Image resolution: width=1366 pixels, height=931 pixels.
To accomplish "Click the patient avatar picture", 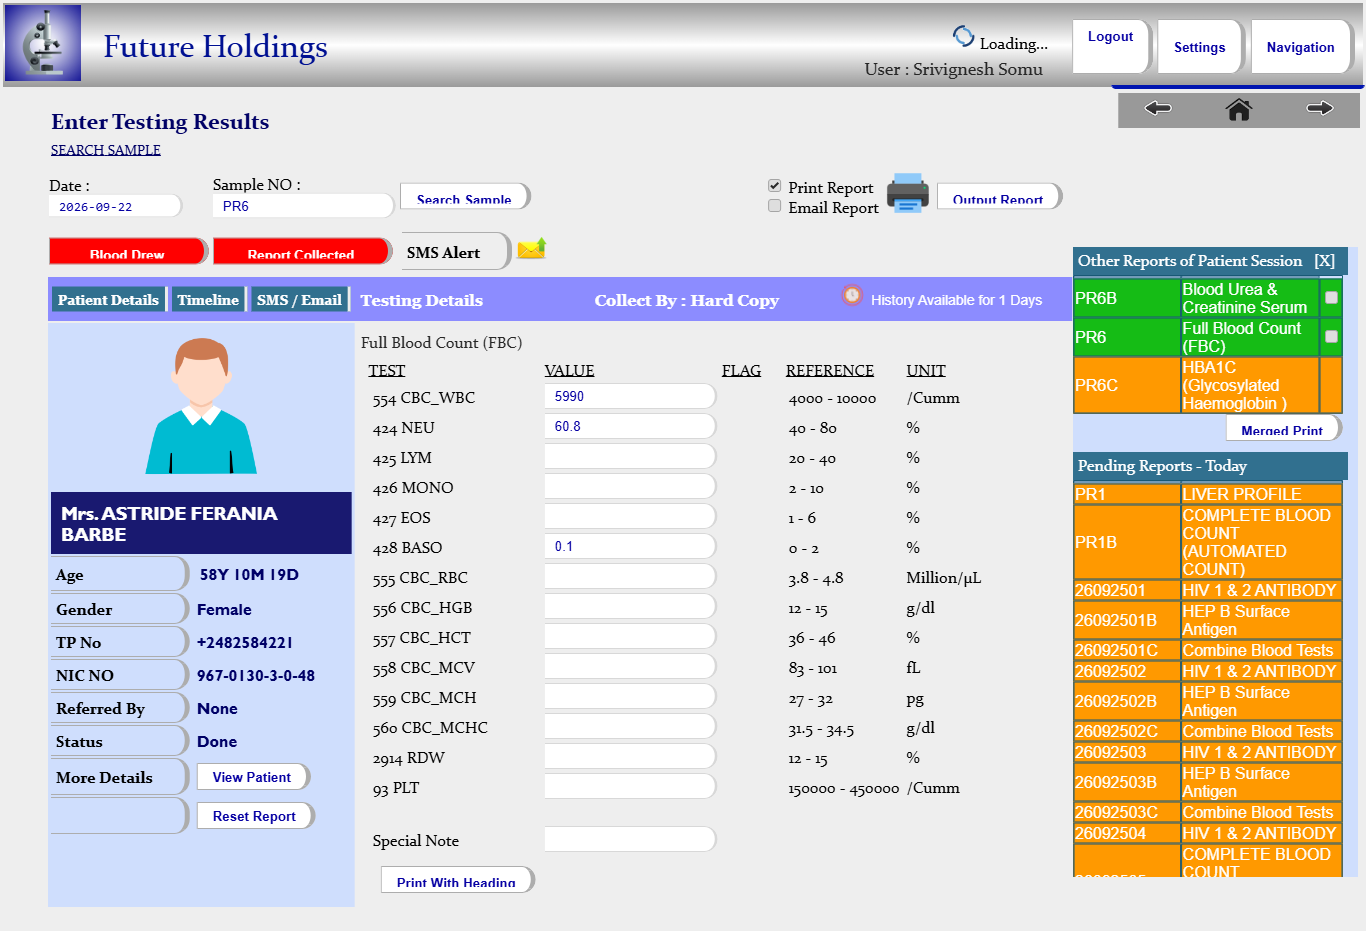I will 201,406.
